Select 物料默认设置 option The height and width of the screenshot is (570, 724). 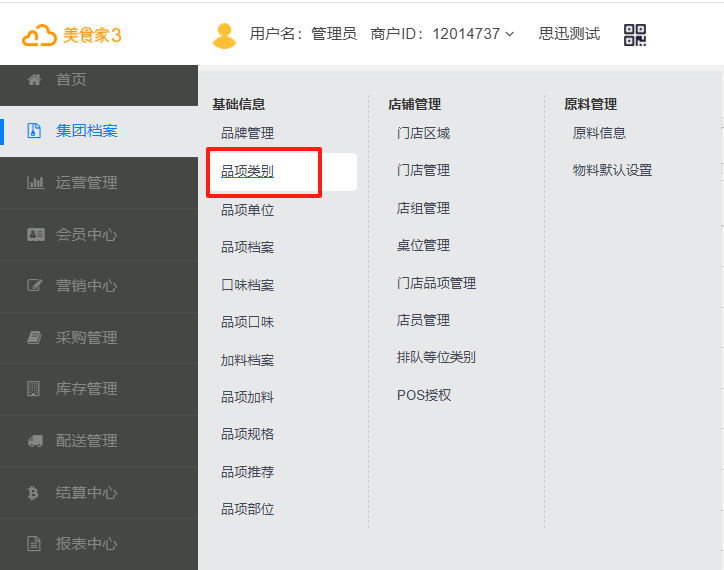click(612, 171)
